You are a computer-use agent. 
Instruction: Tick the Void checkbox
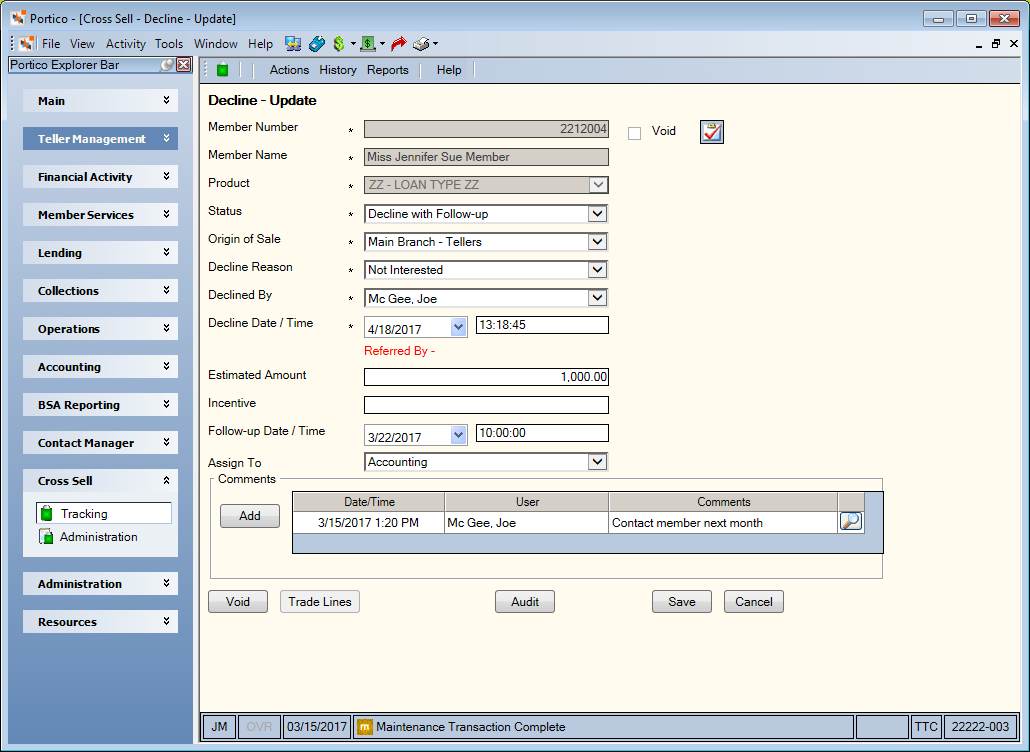tap(635, 133)
